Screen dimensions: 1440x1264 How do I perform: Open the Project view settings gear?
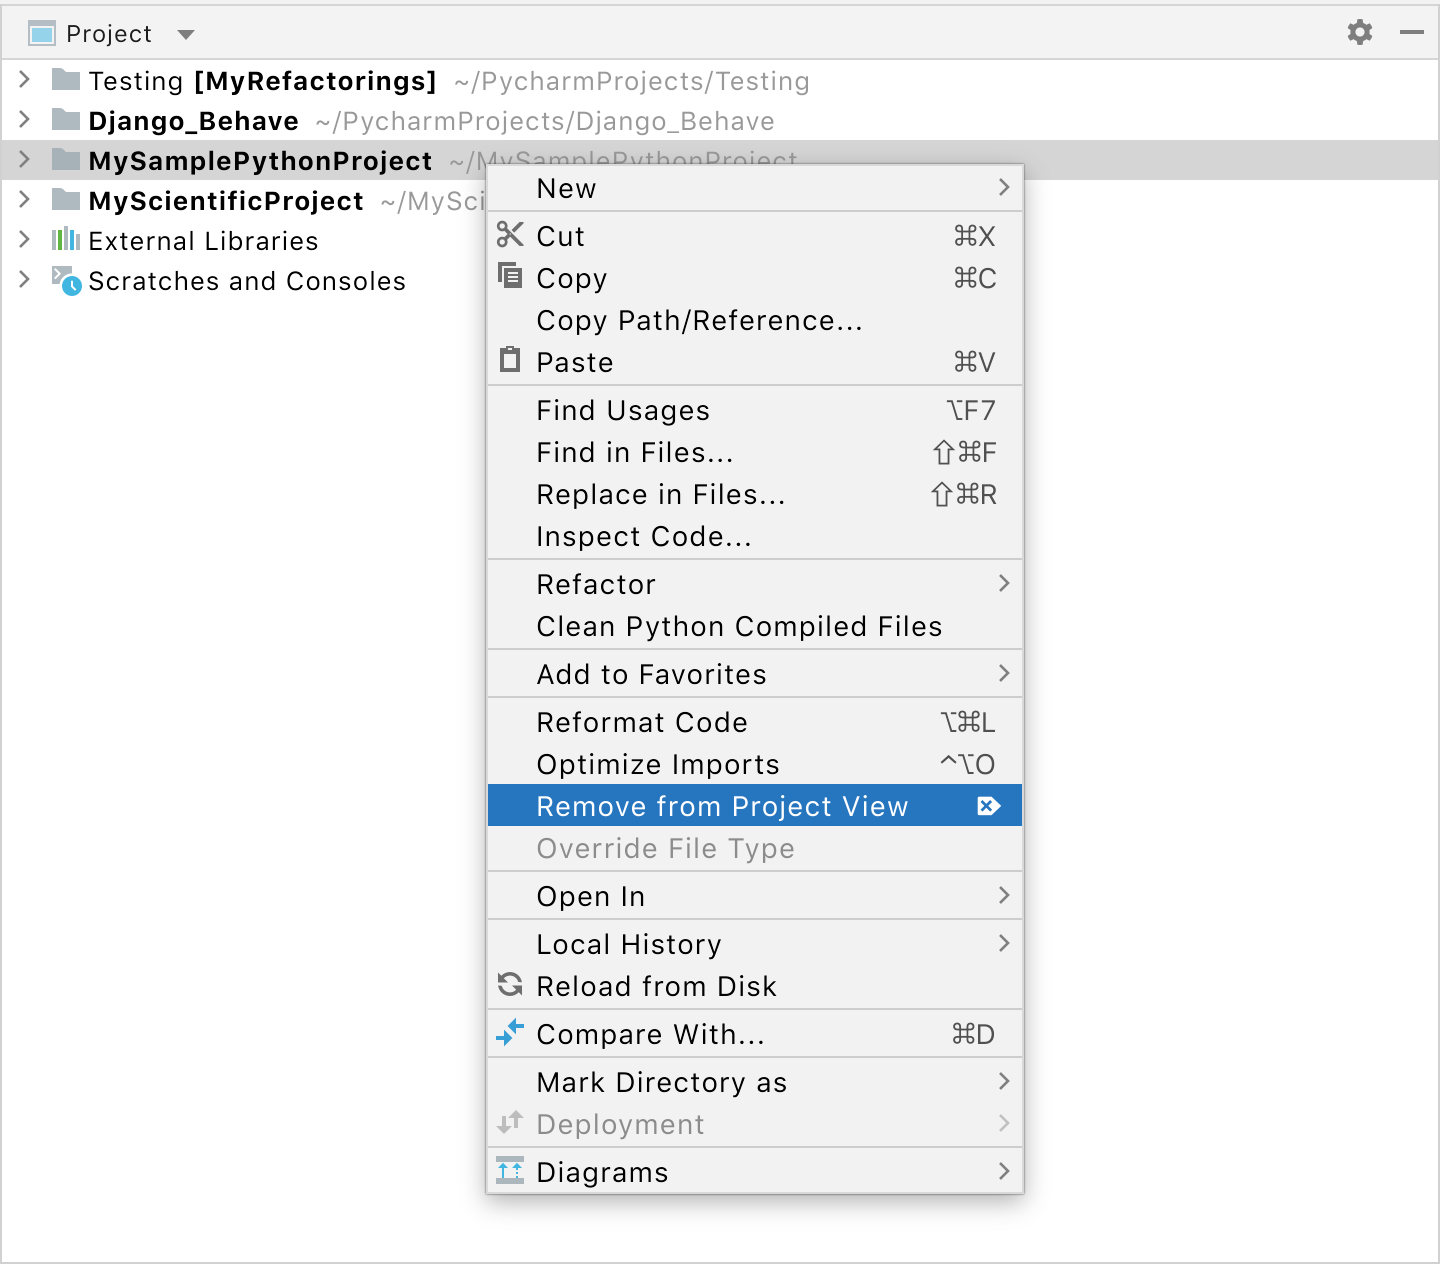pos(1359,32)
